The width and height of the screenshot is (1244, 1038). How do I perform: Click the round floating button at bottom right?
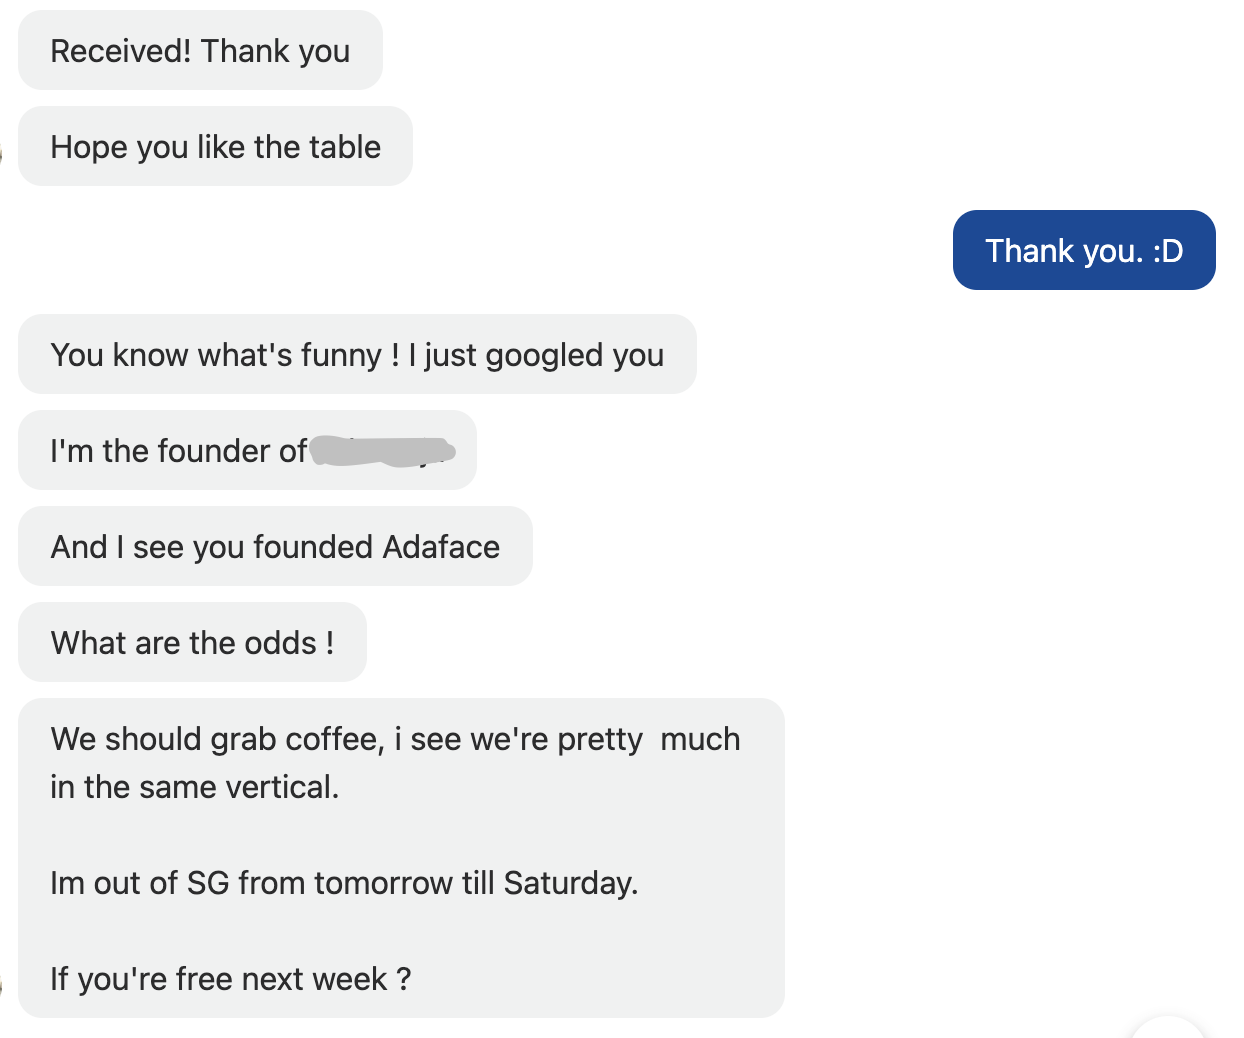[1167, 1030]
